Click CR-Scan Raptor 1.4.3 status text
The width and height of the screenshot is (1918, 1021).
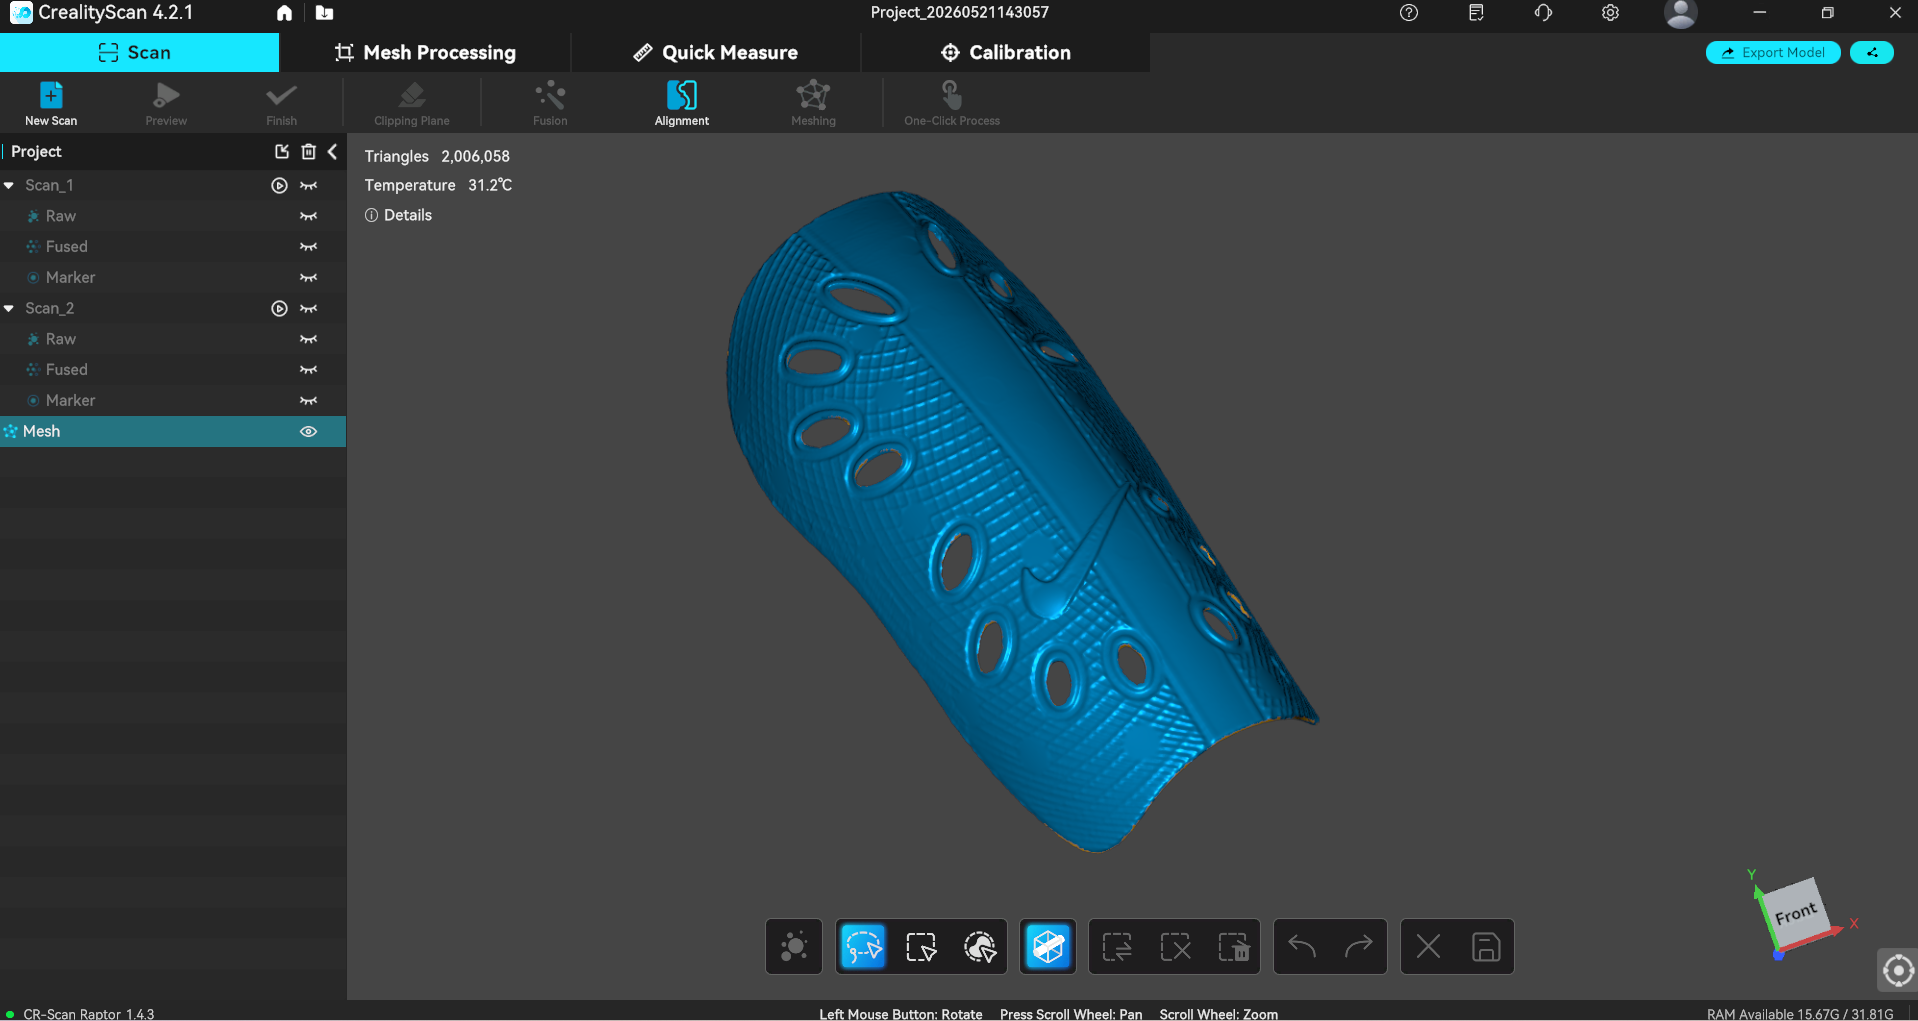click(88, 1013)
